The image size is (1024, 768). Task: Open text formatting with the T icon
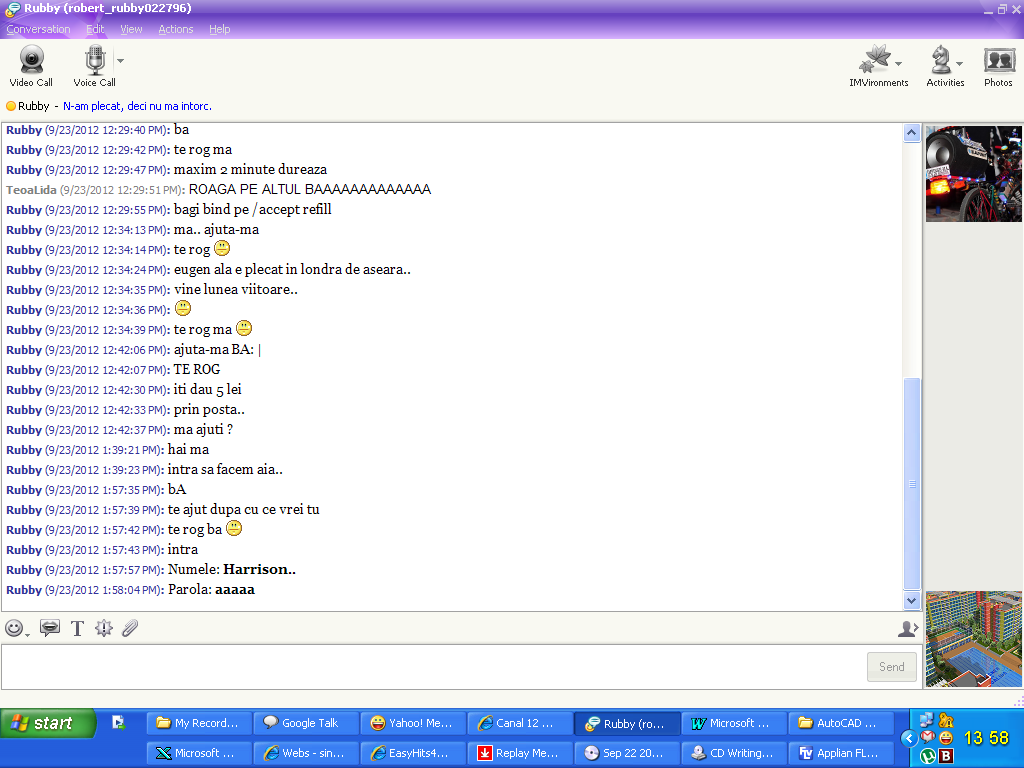77,628
